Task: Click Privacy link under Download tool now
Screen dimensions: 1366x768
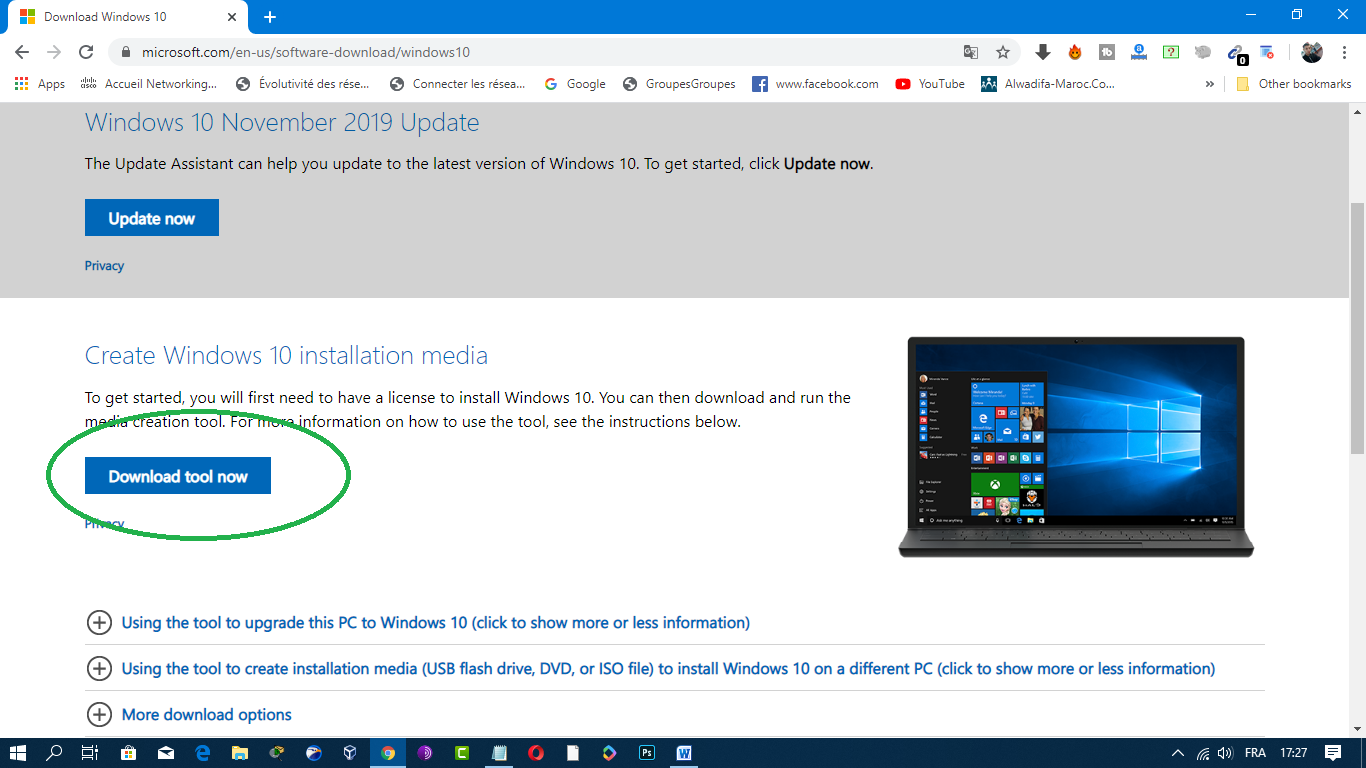Action: click(x=104, y=524)
